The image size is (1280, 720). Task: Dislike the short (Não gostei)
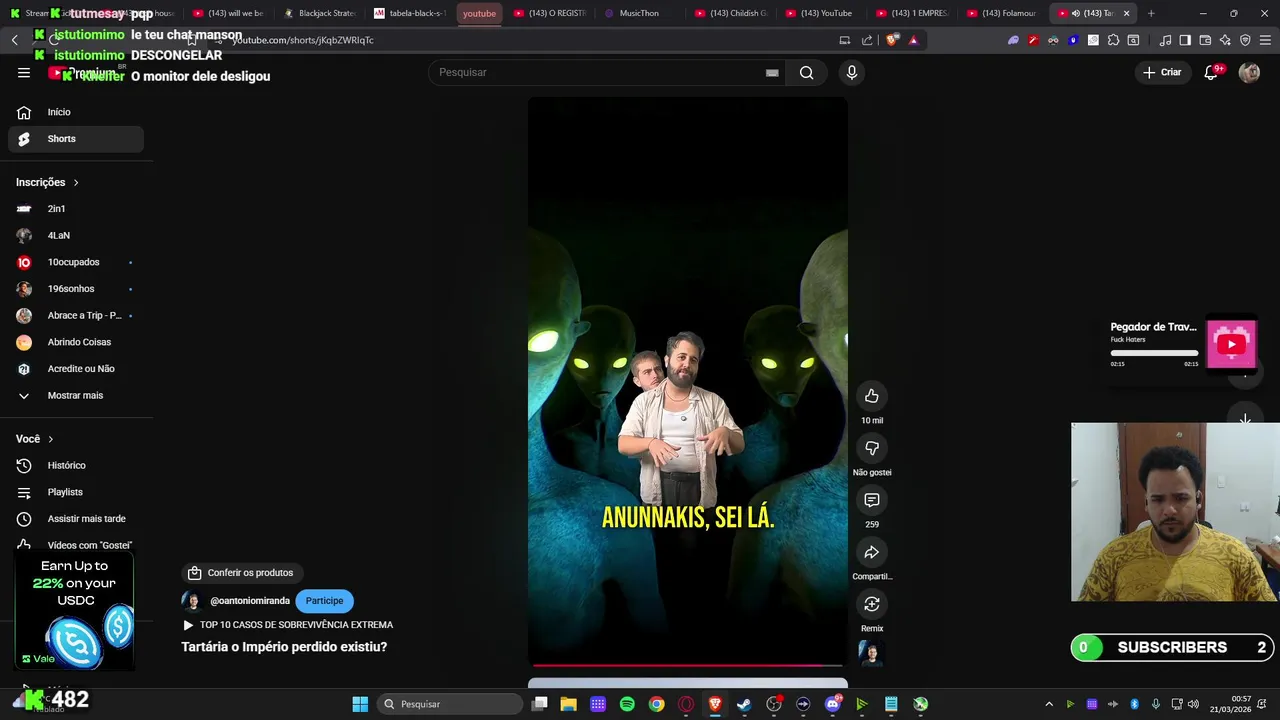[x=872, y=448]
